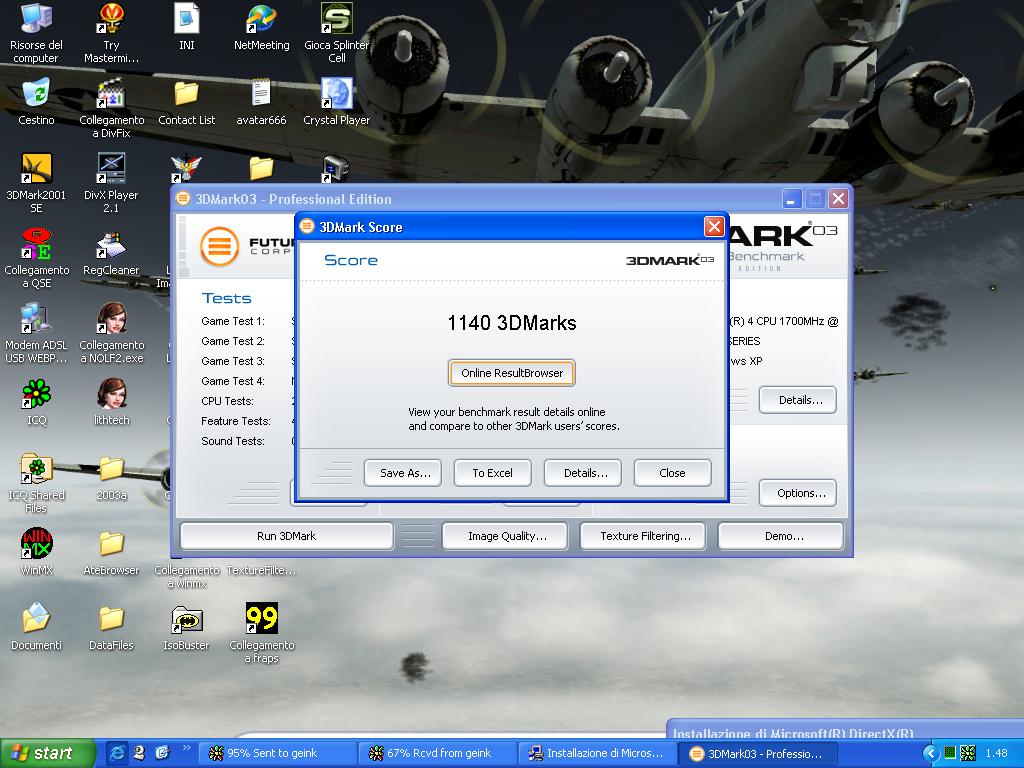Screen dimensions: 1024x768
Task: Click the Sound Tests label
Action: point(232,441)
